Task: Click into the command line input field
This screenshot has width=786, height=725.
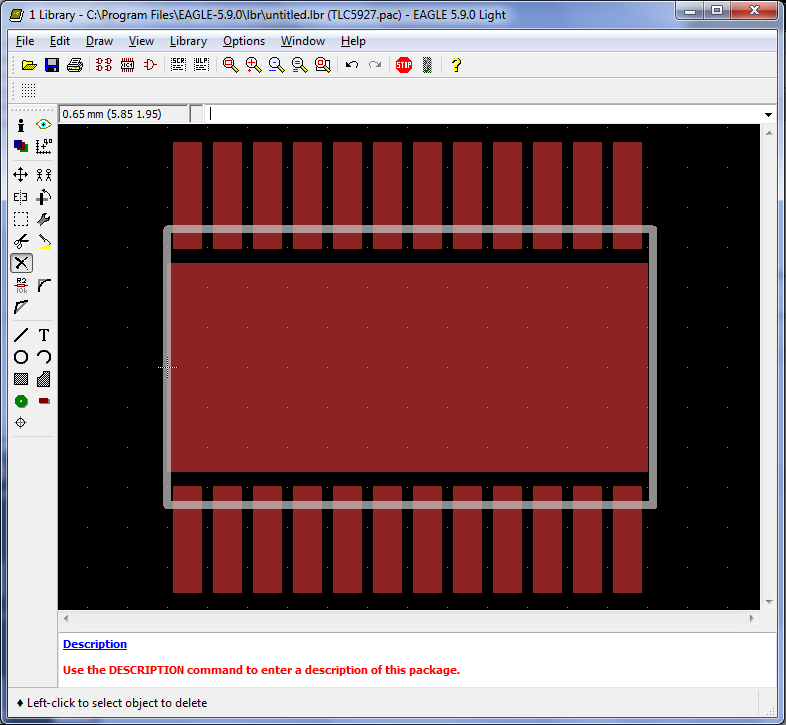Action: tap(484, 114)
